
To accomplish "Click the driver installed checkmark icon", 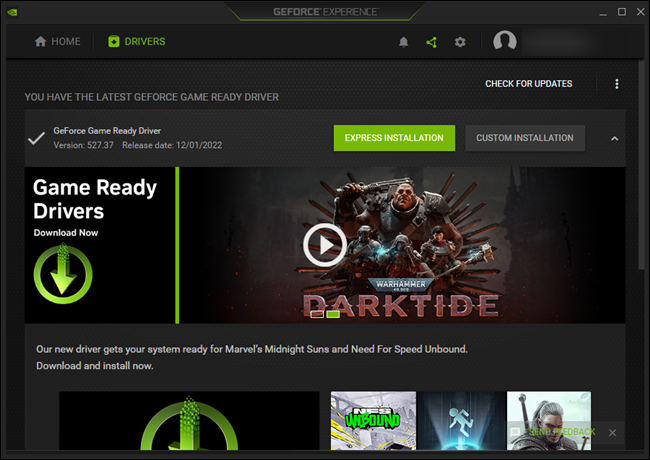I will tap(36, 138).
